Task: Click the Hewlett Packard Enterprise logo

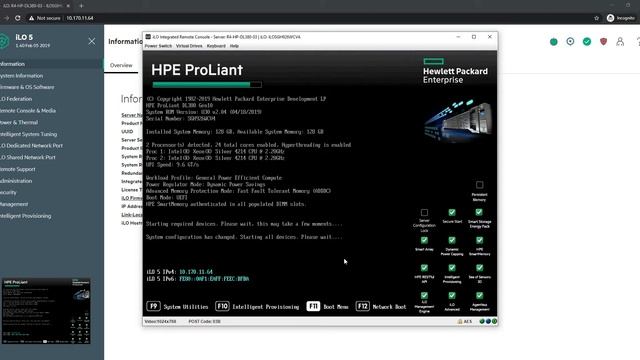Action: pos(455,71)
